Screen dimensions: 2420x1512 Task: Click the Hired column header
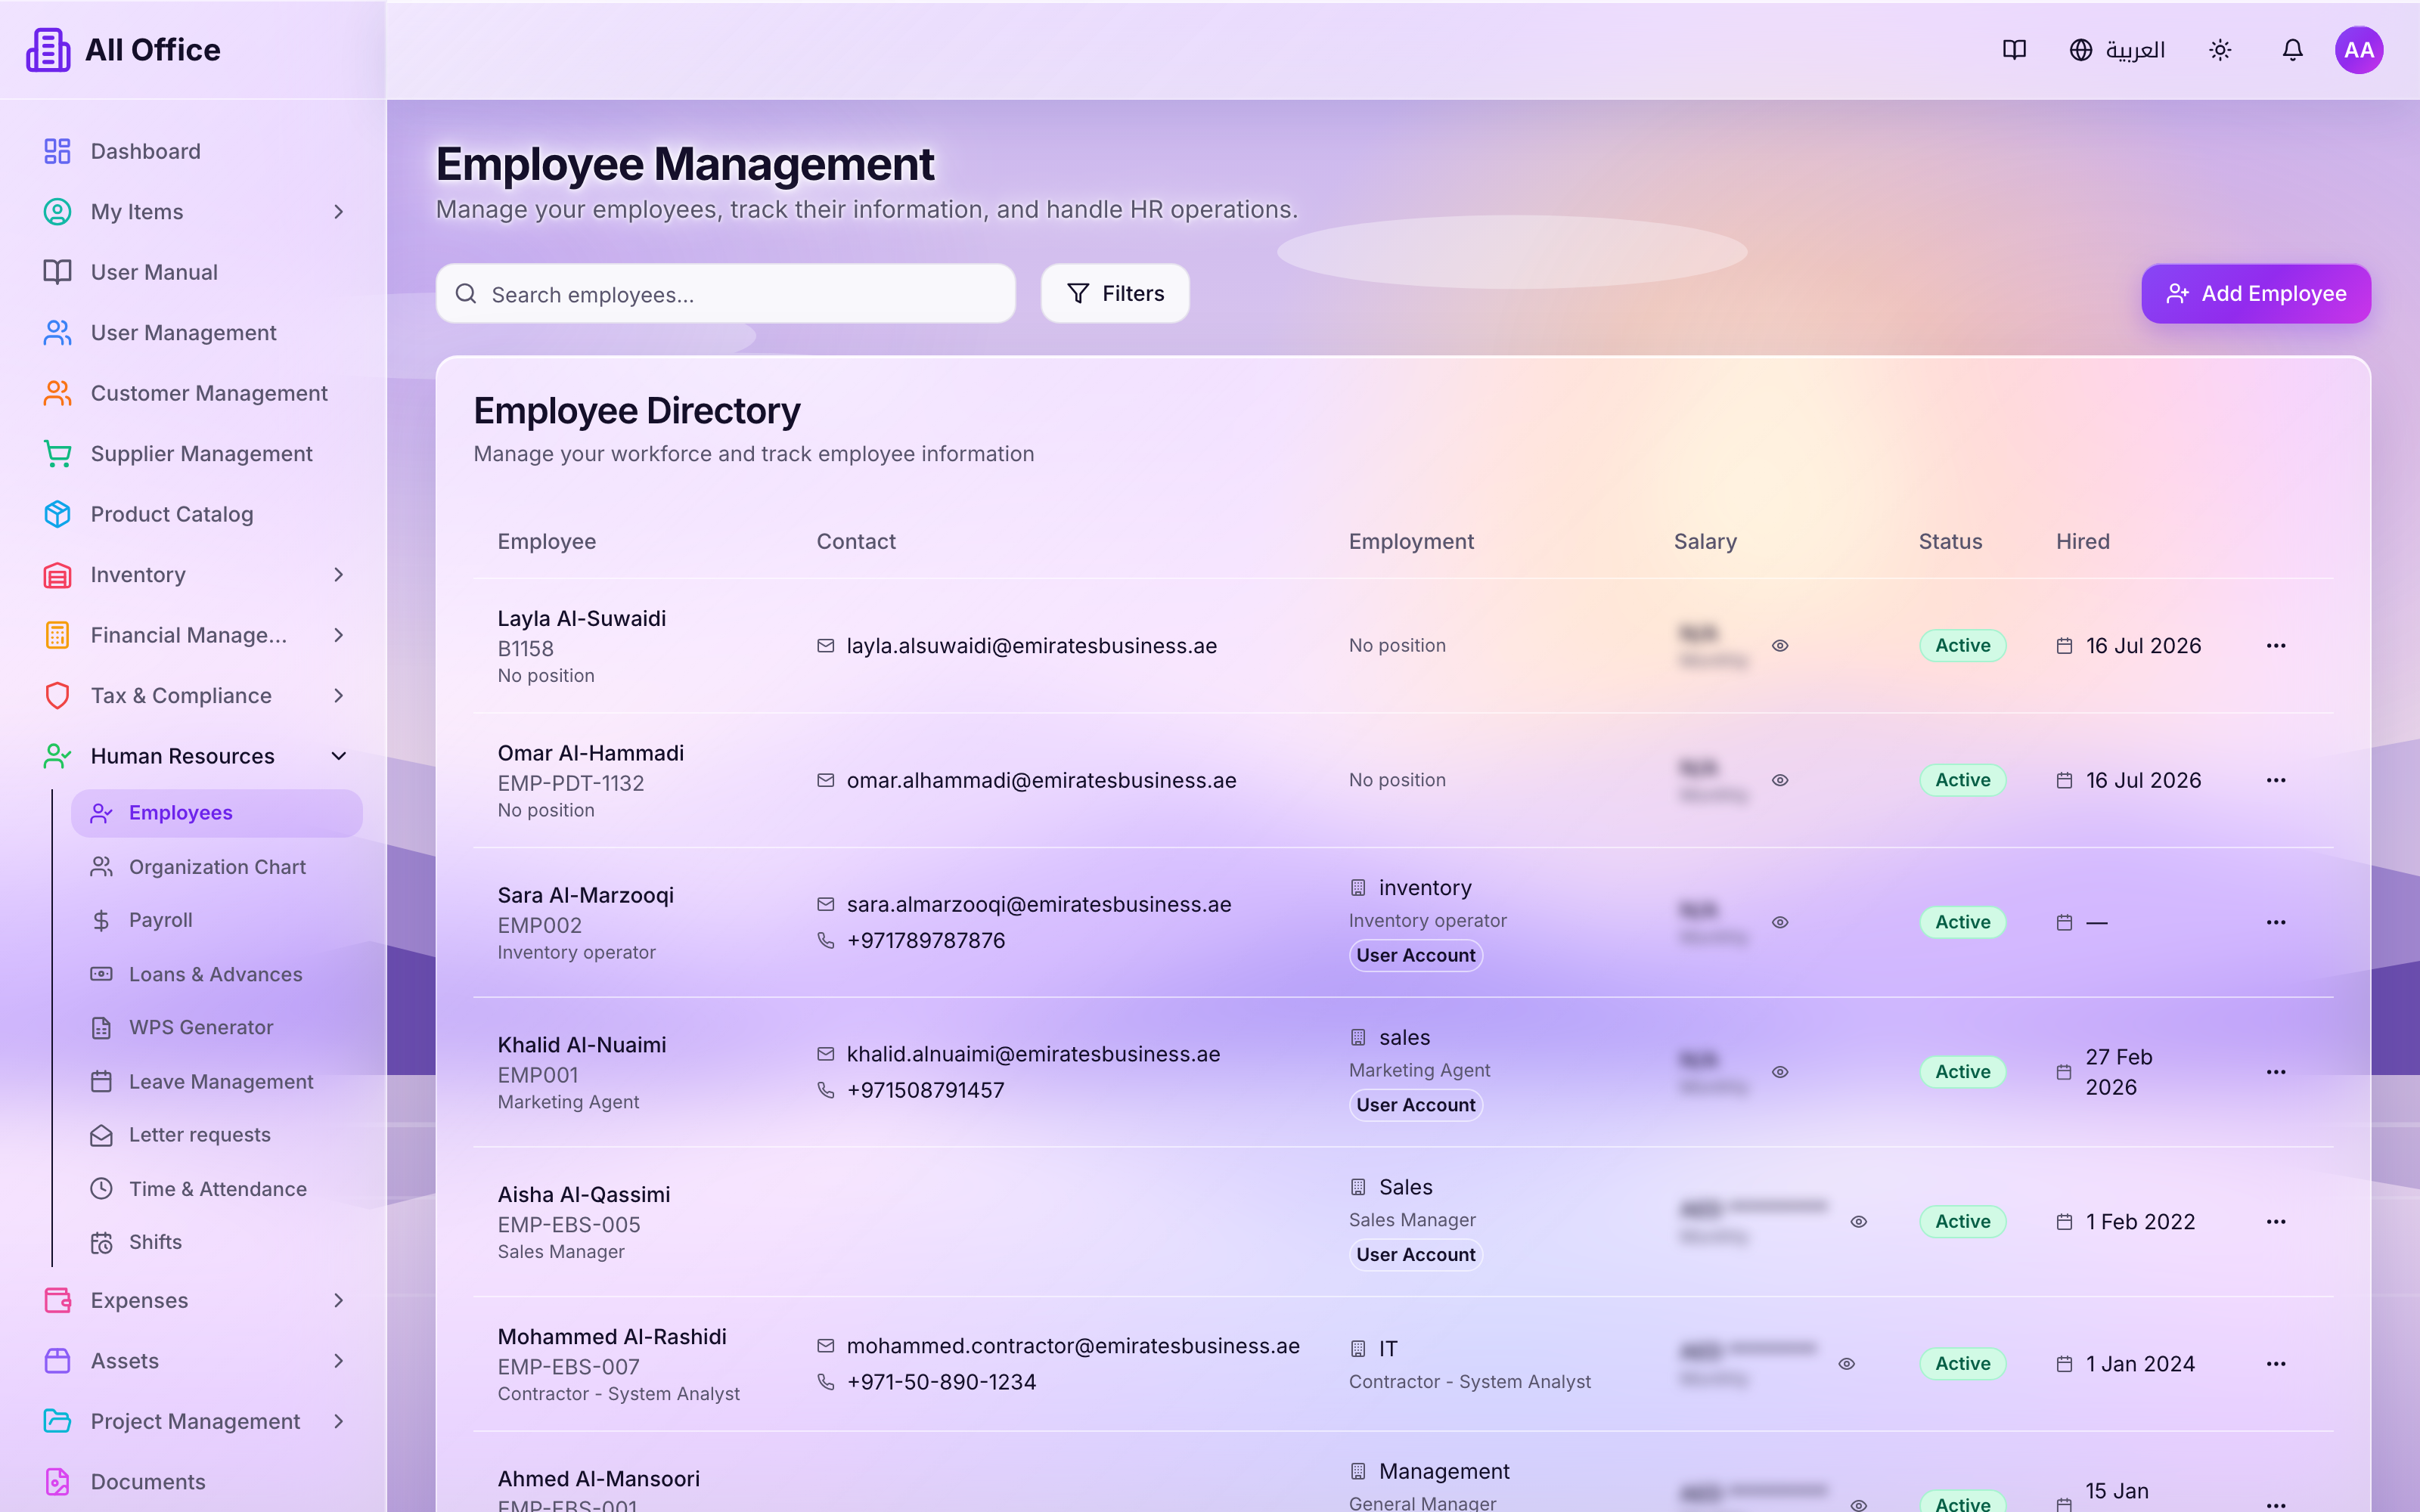pos(2082,541)
